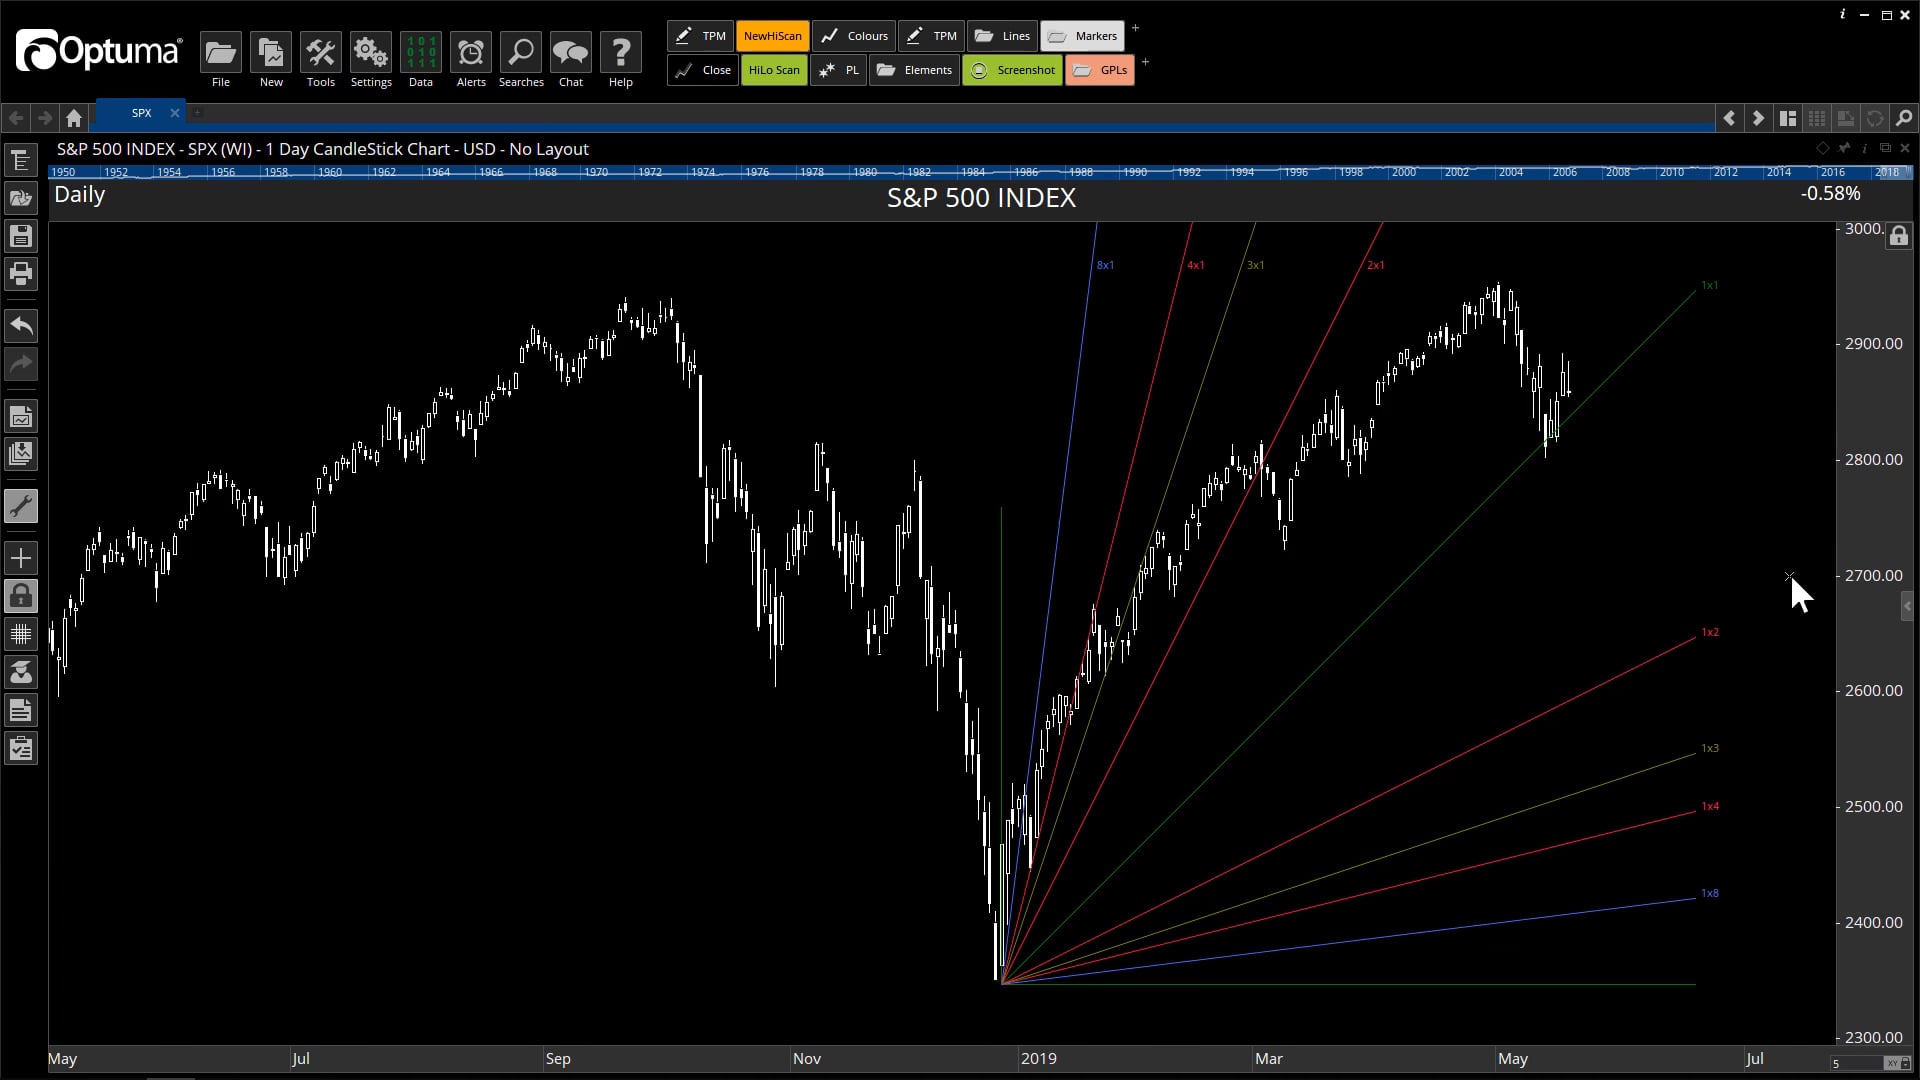Click the PL toolbar button
Screen dimensions: 1920x1080
point(838,70)
